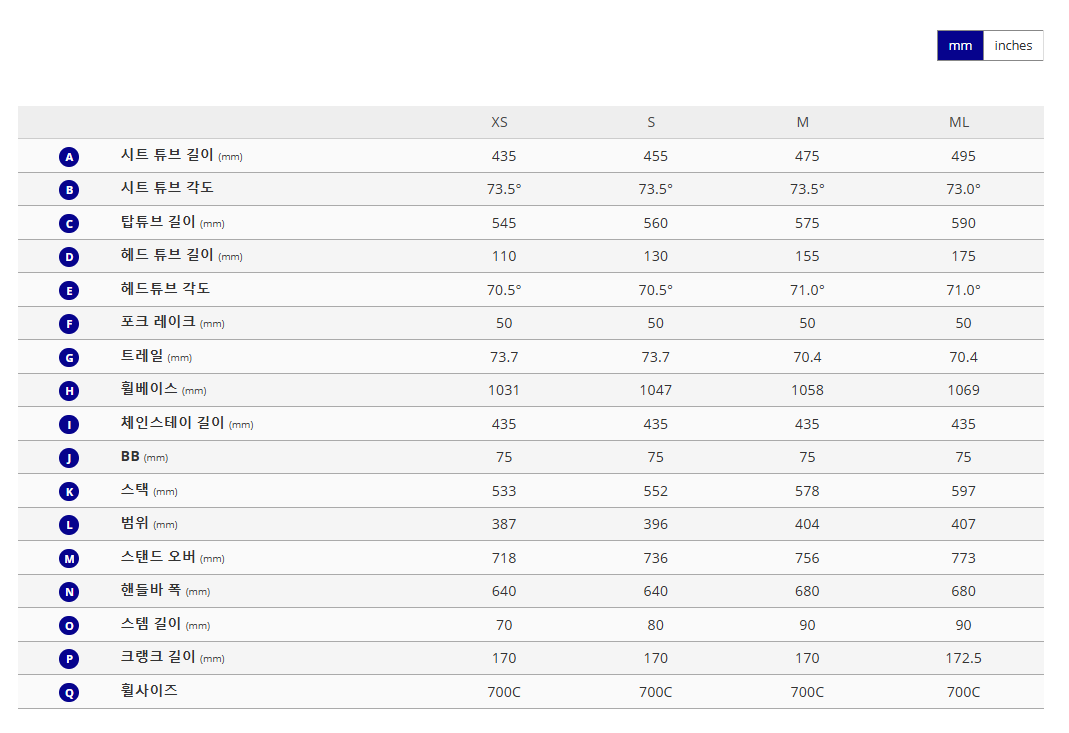Click the M standover icon
The image size is (1069, 733).
coord(69,558)
